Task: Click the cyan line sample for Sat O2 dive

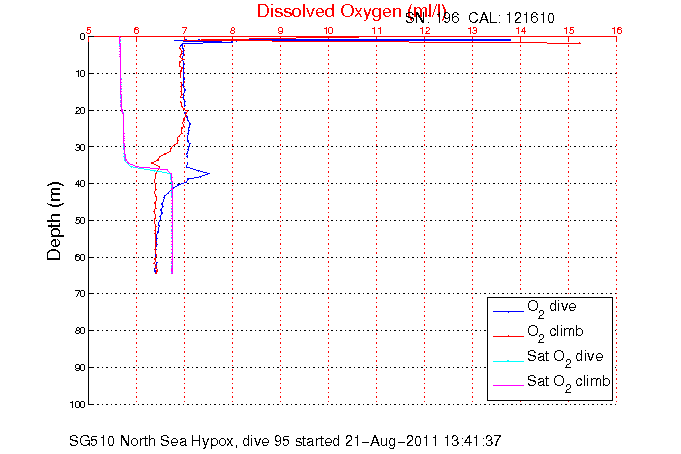Action: (x=508, y=361)
